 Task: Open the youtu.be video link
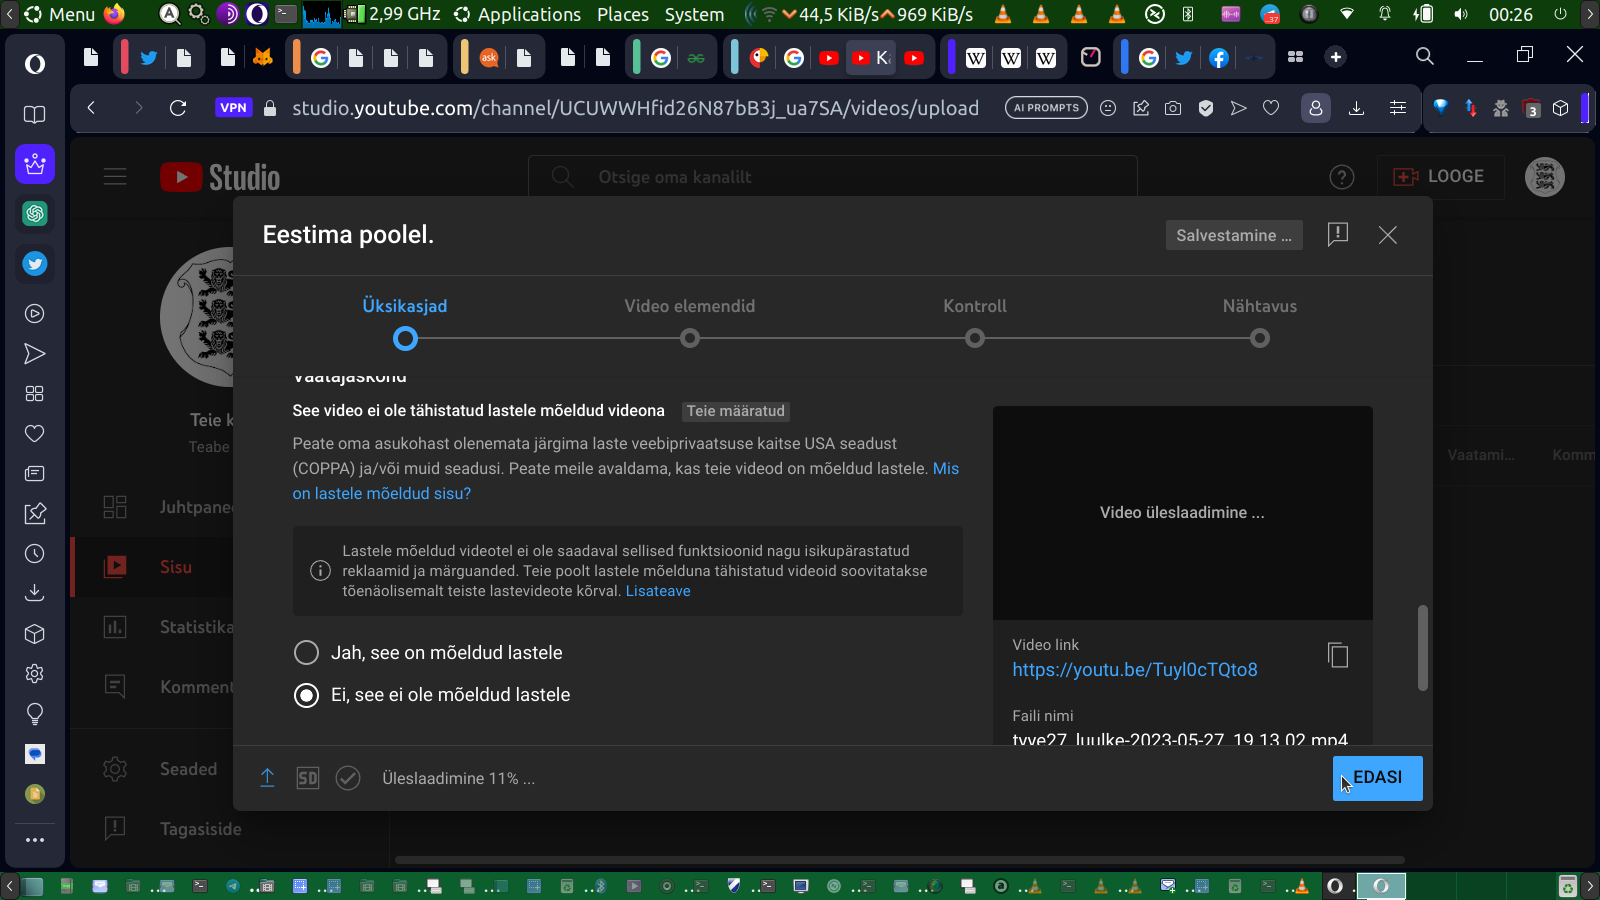tap(1134, 670)
